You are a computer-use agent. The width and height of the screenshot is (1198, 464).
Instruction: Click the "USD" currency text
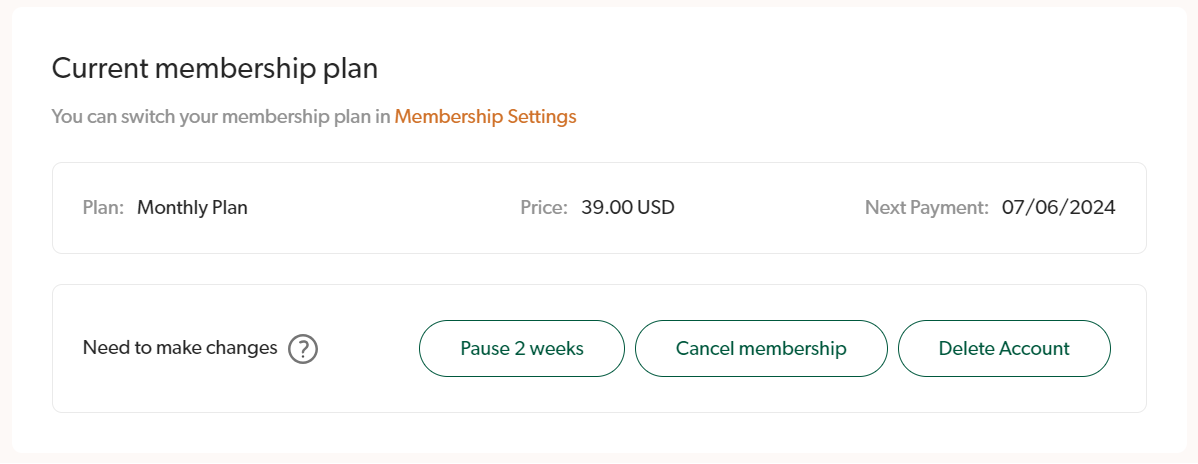point(656,208)
